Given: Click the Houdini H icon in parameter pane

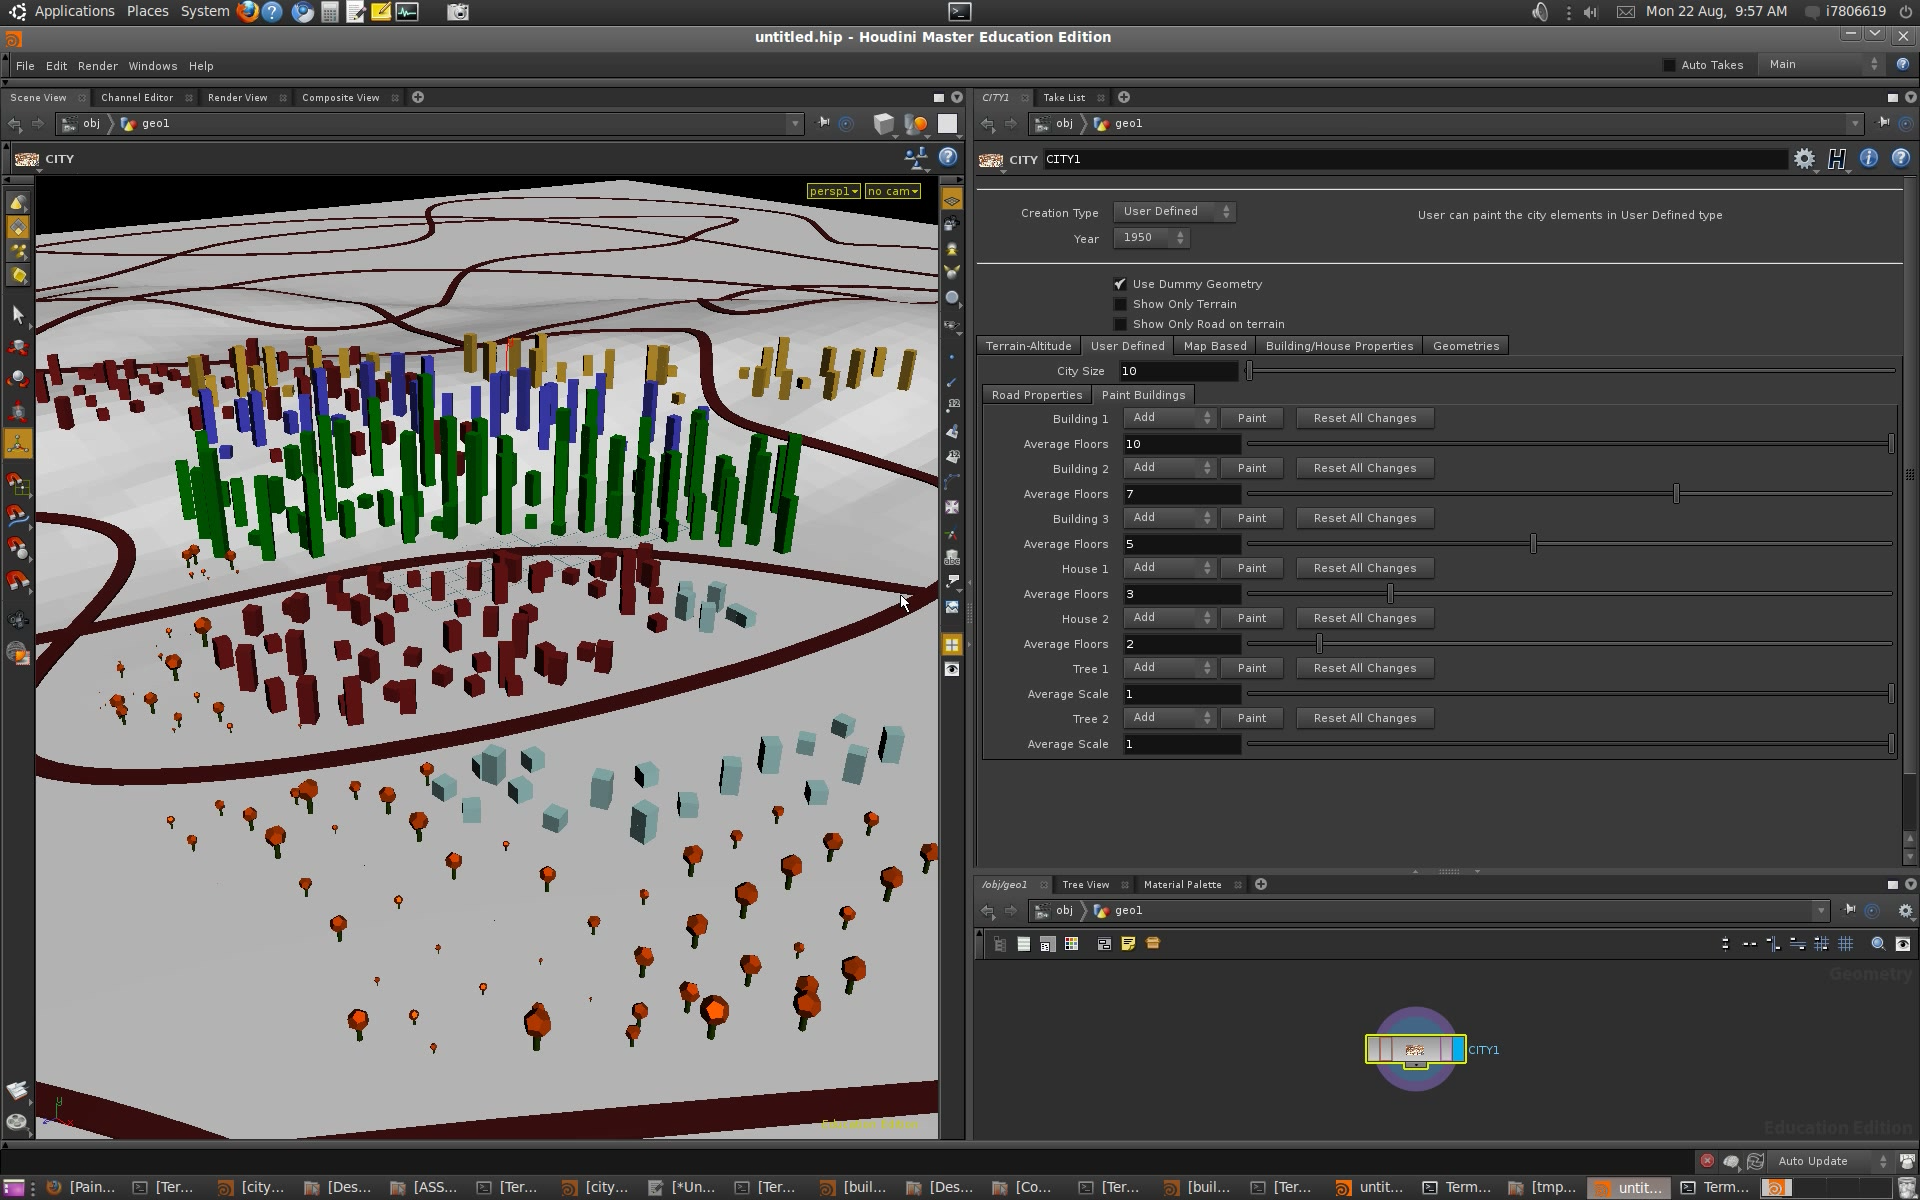Looking at the screenshot, I should pyautogui.click(x=1837, y=159).
